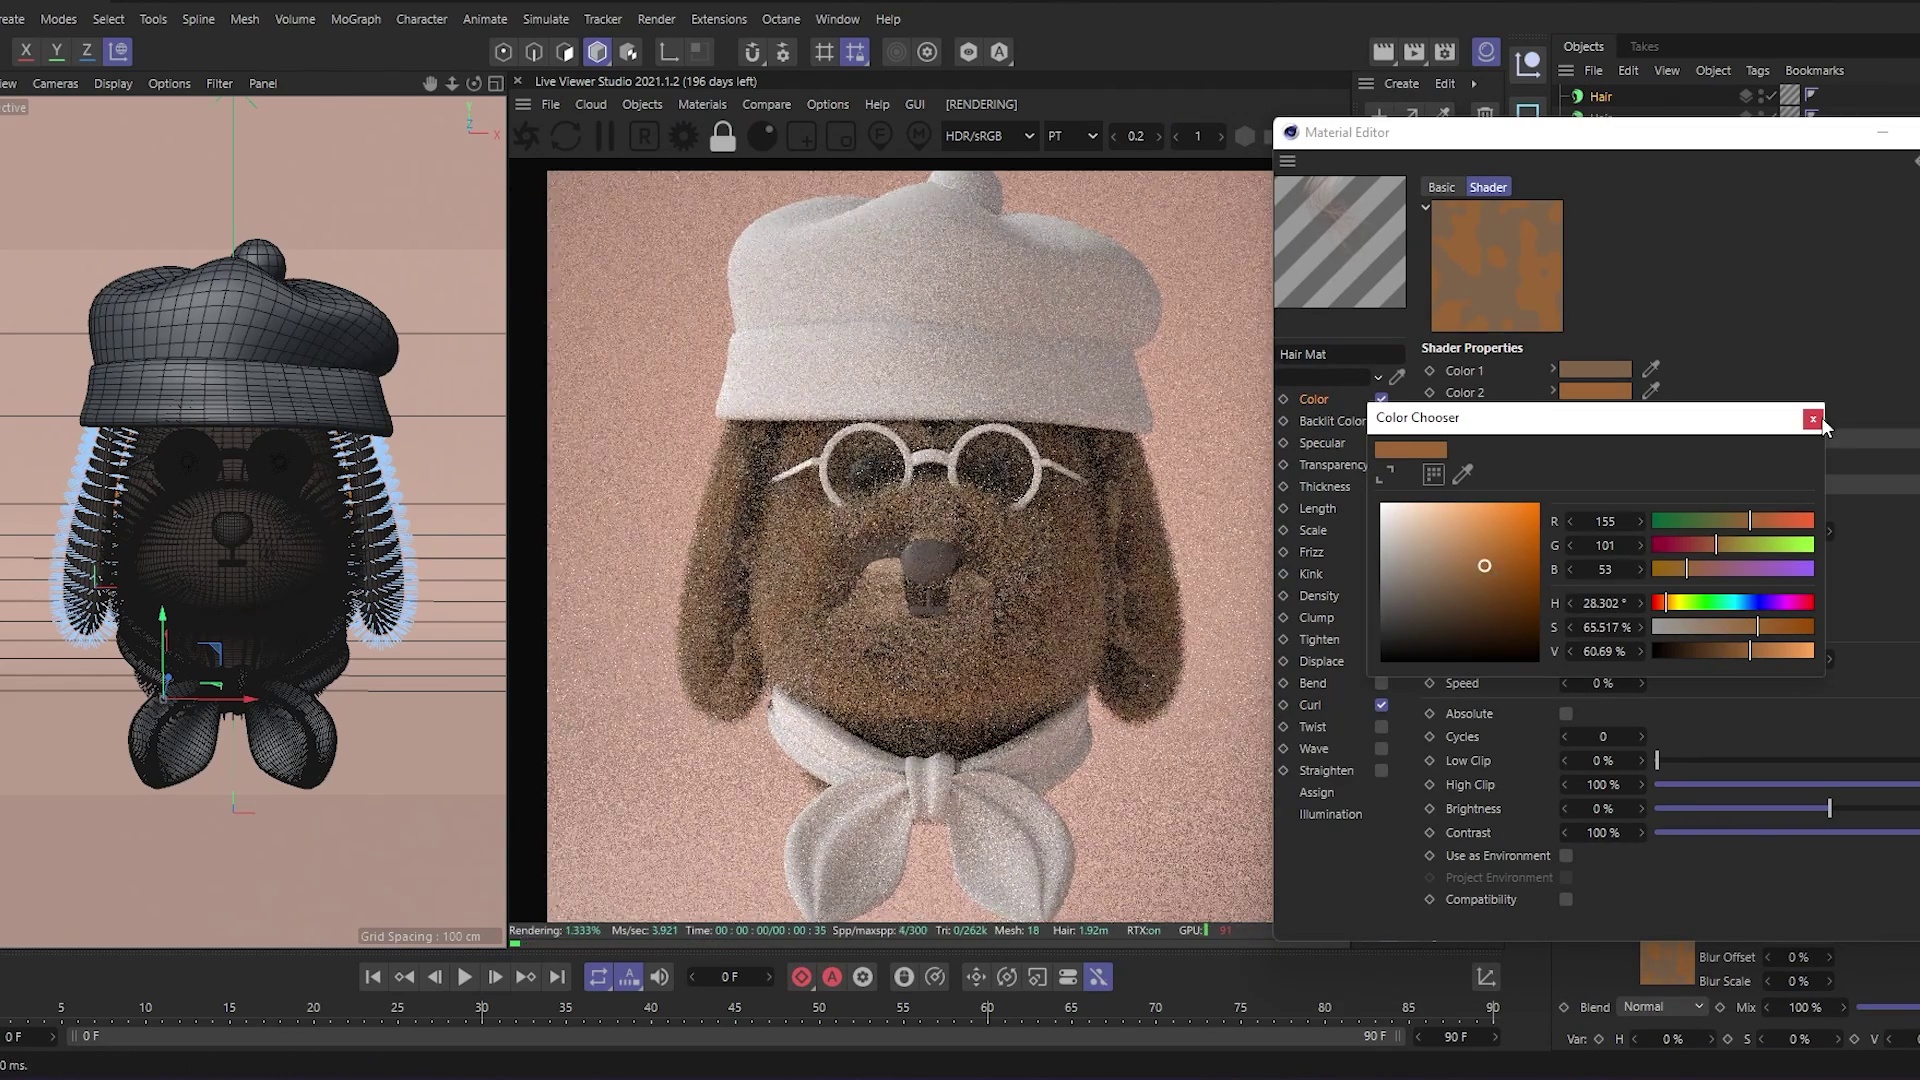This screenshot has height=1080, width=1920.
Task: Check Use as Environment
Action: [1566, 856]
